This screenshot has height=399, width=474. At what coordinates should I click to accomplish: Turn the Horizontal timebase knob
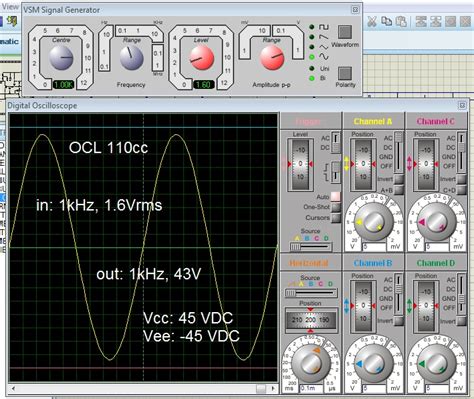(310, 364)
